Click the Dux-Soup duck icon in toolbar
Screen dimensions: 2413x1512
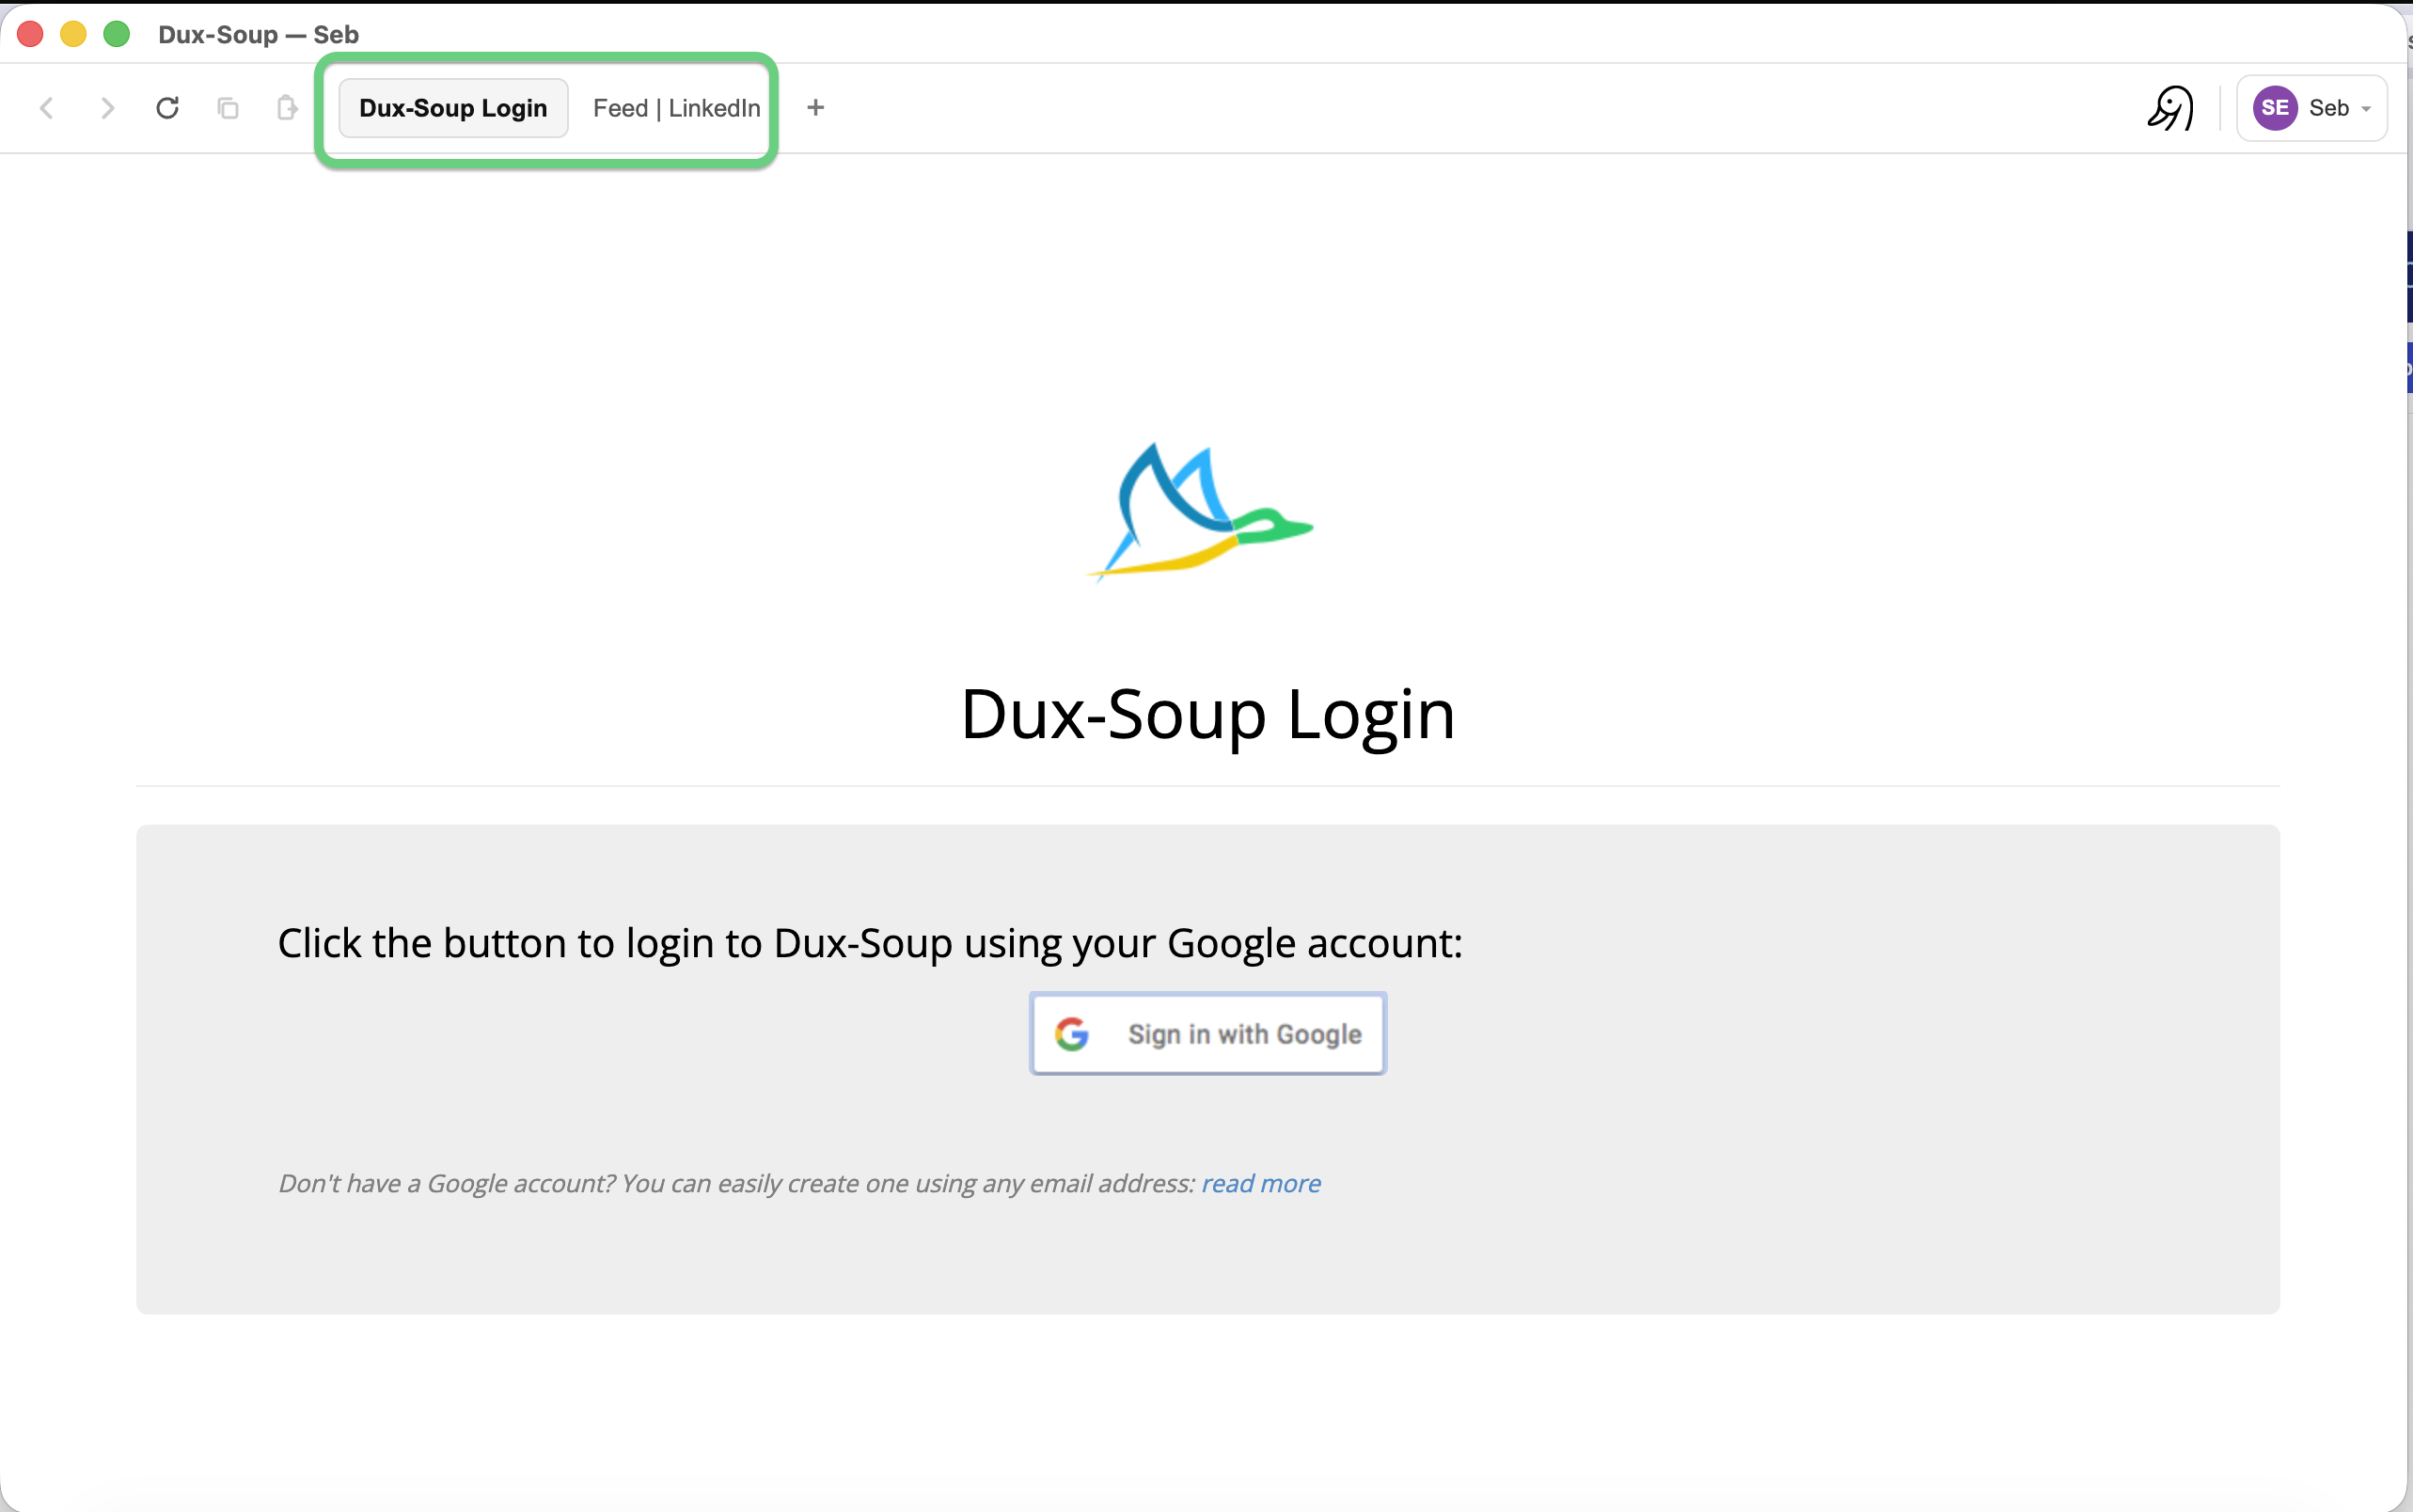(2170, 107)
